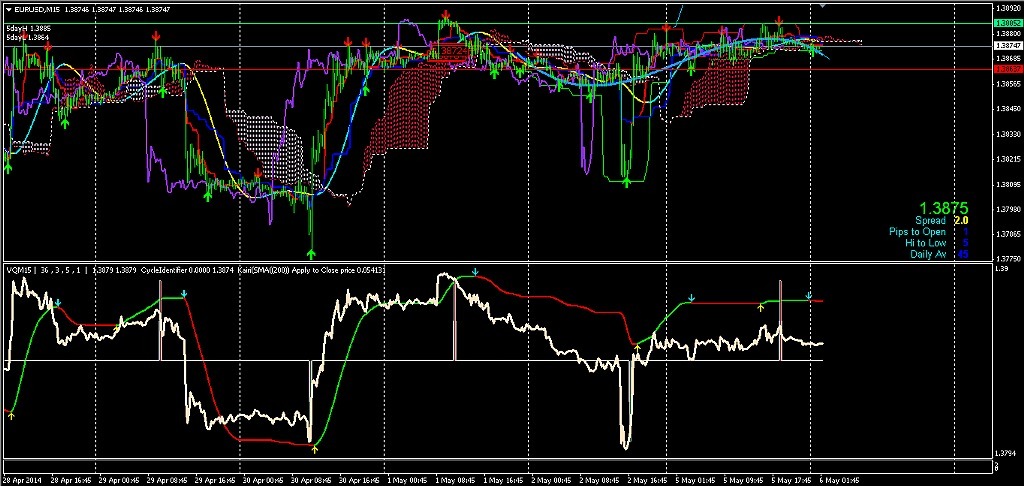Select the red sell arrow above 1 May peak
The width and height of the screenshot is (1024, 486).
coord(444,17)
